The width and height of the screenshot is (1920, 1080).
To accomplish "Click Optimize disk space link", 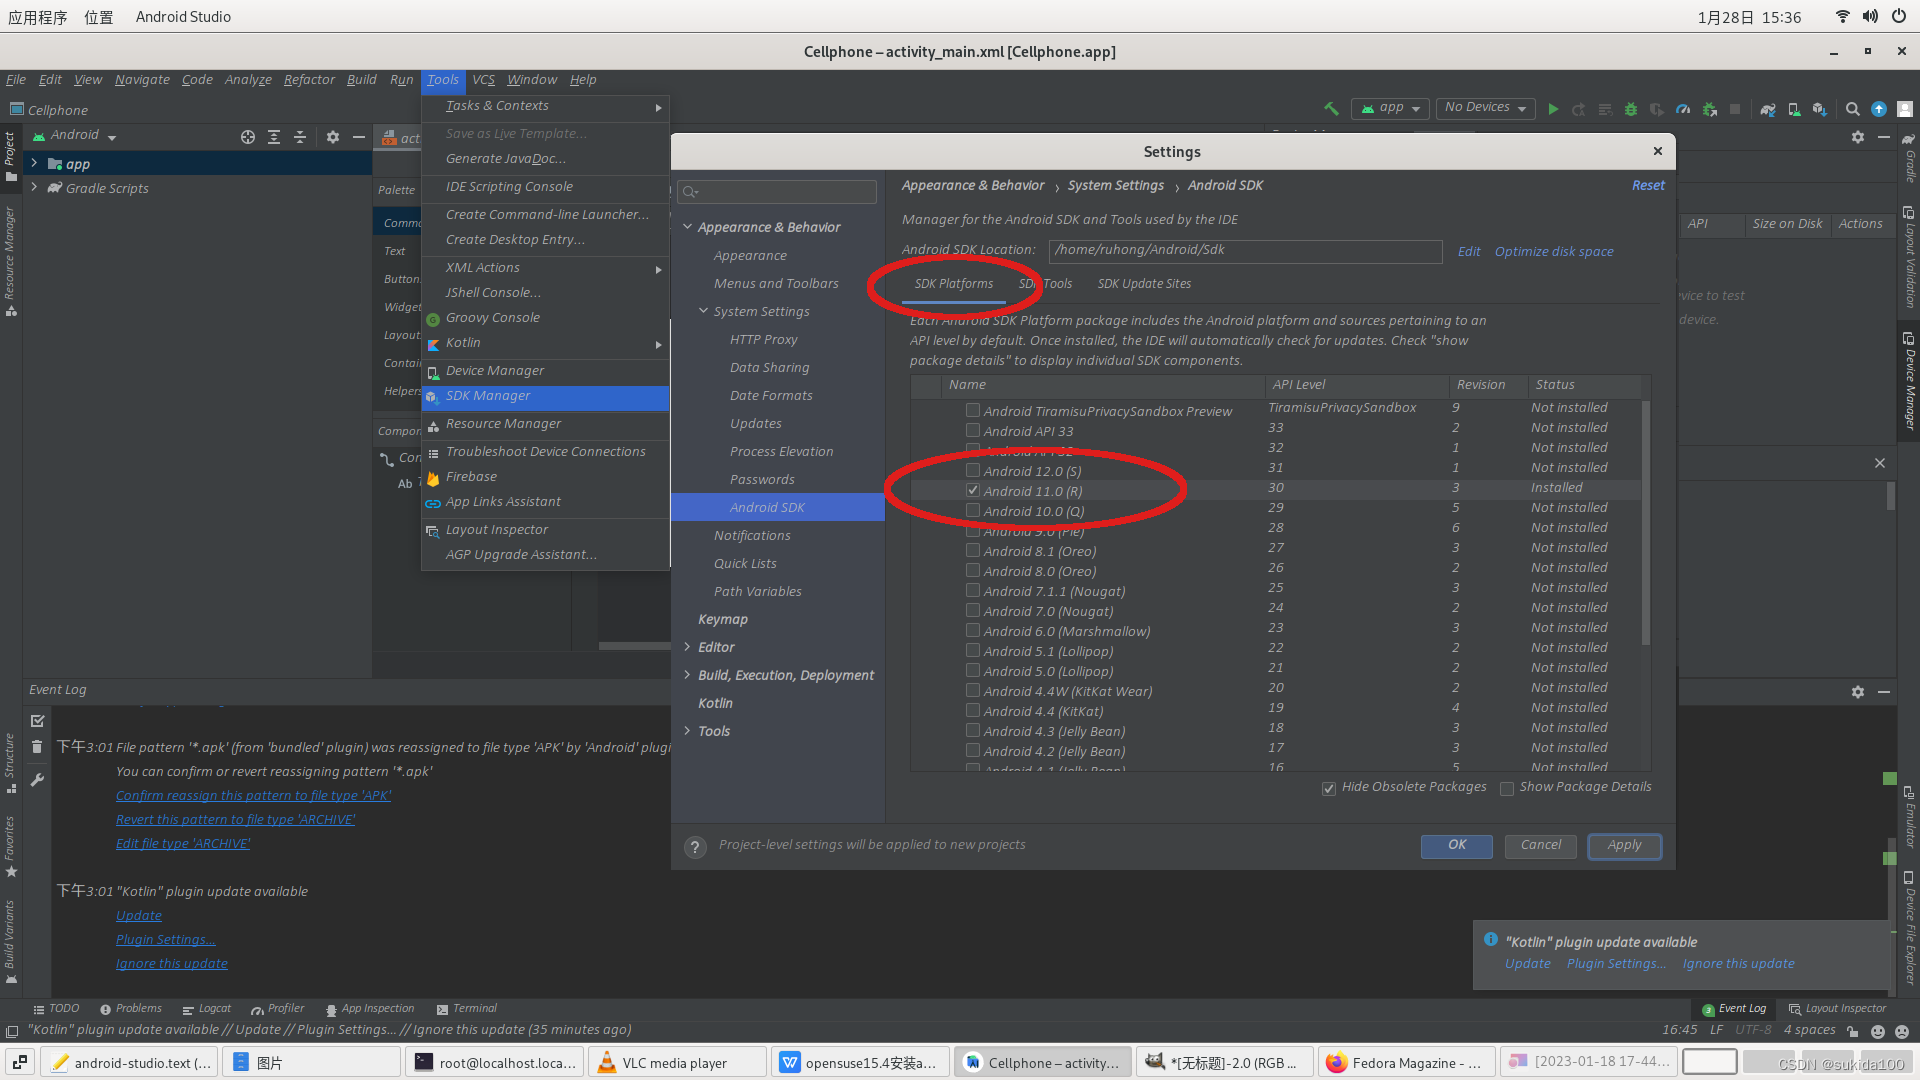I will tap(1554, 252).
